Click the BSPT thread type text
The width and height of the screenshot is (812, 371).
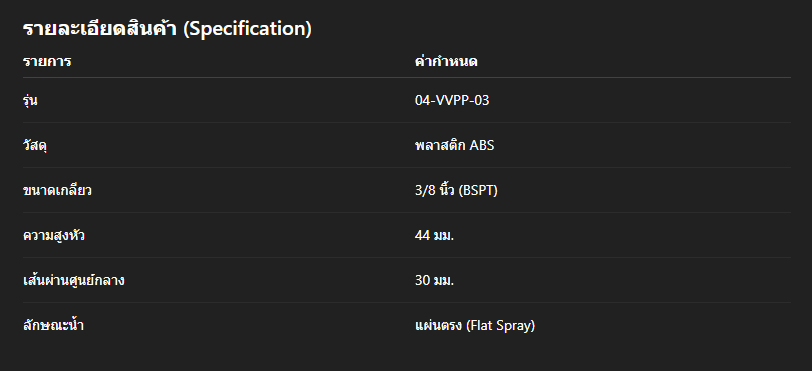pyautogui.click(x=478, y=191)
